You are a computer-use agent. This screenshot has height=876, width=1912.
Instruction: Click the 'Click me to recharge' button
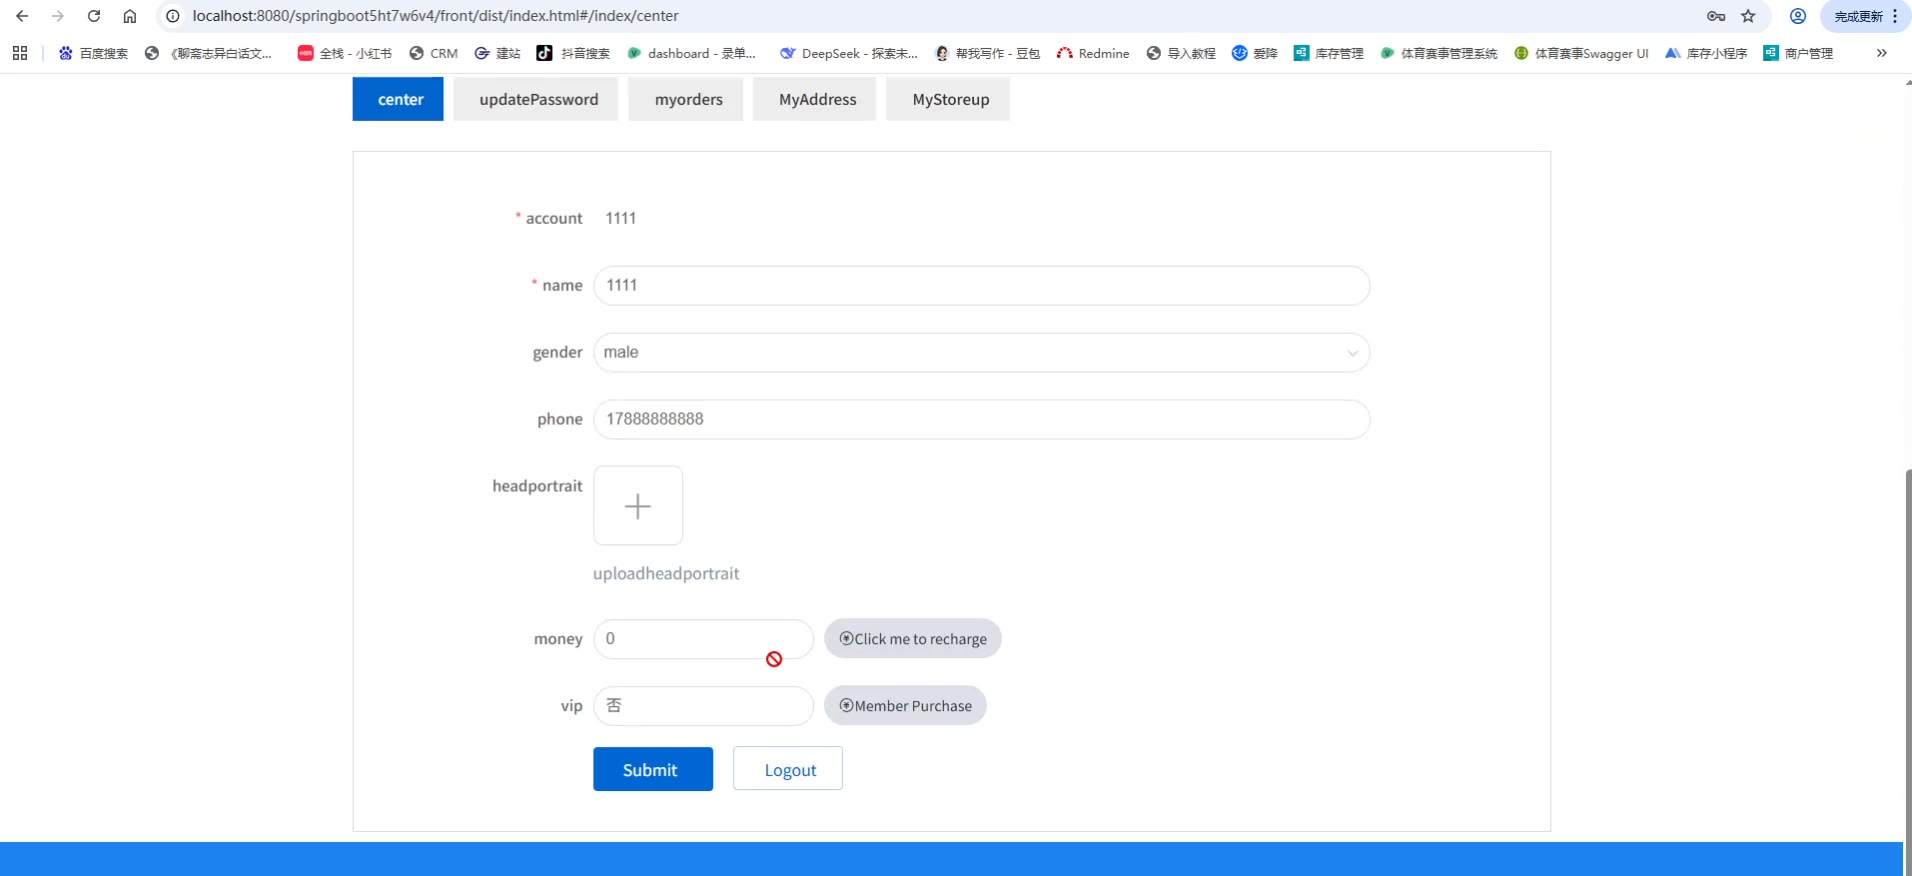click(913, 639)
